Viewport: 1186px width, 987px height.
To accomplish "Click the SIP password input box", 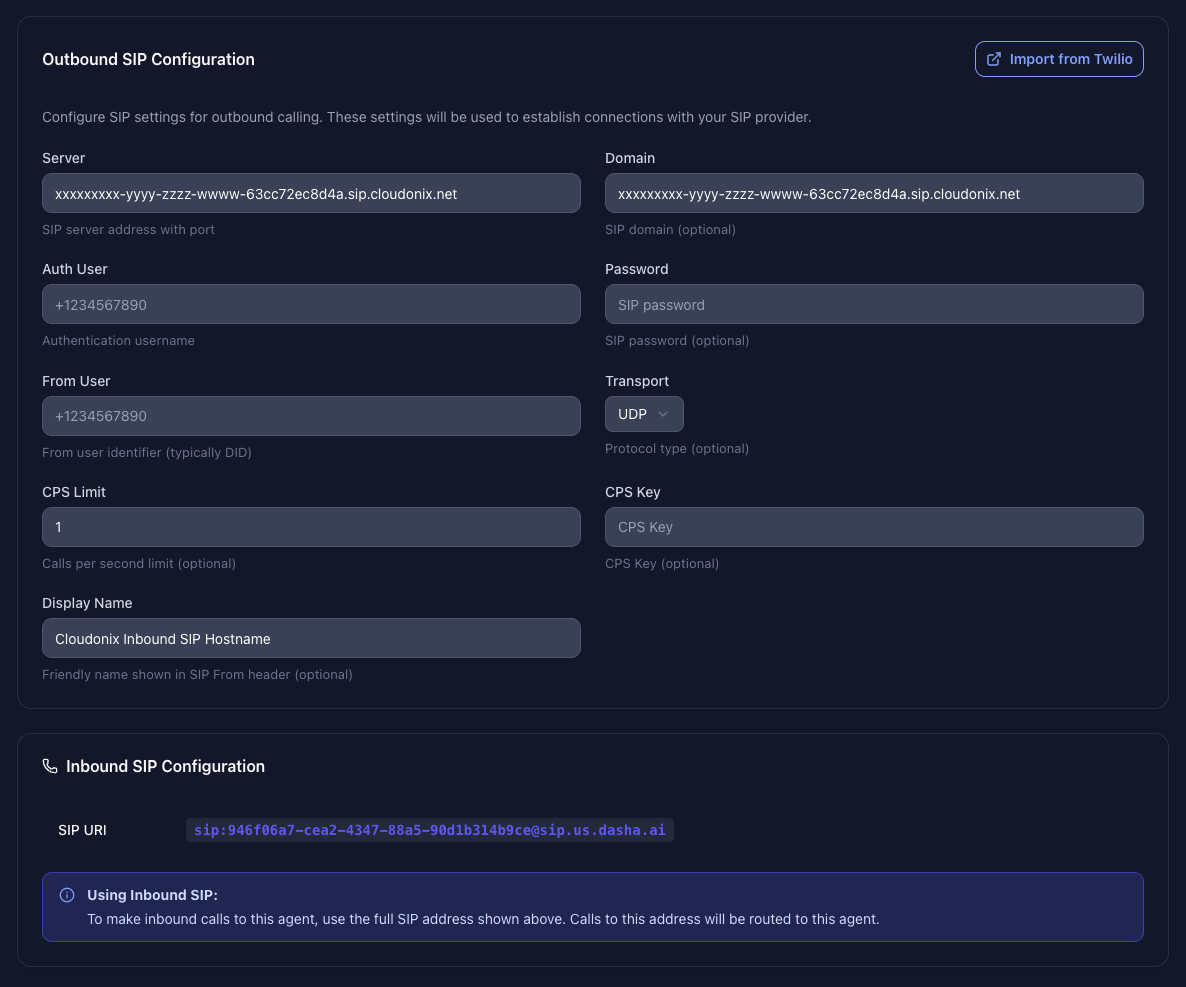I will pos(874,304).
